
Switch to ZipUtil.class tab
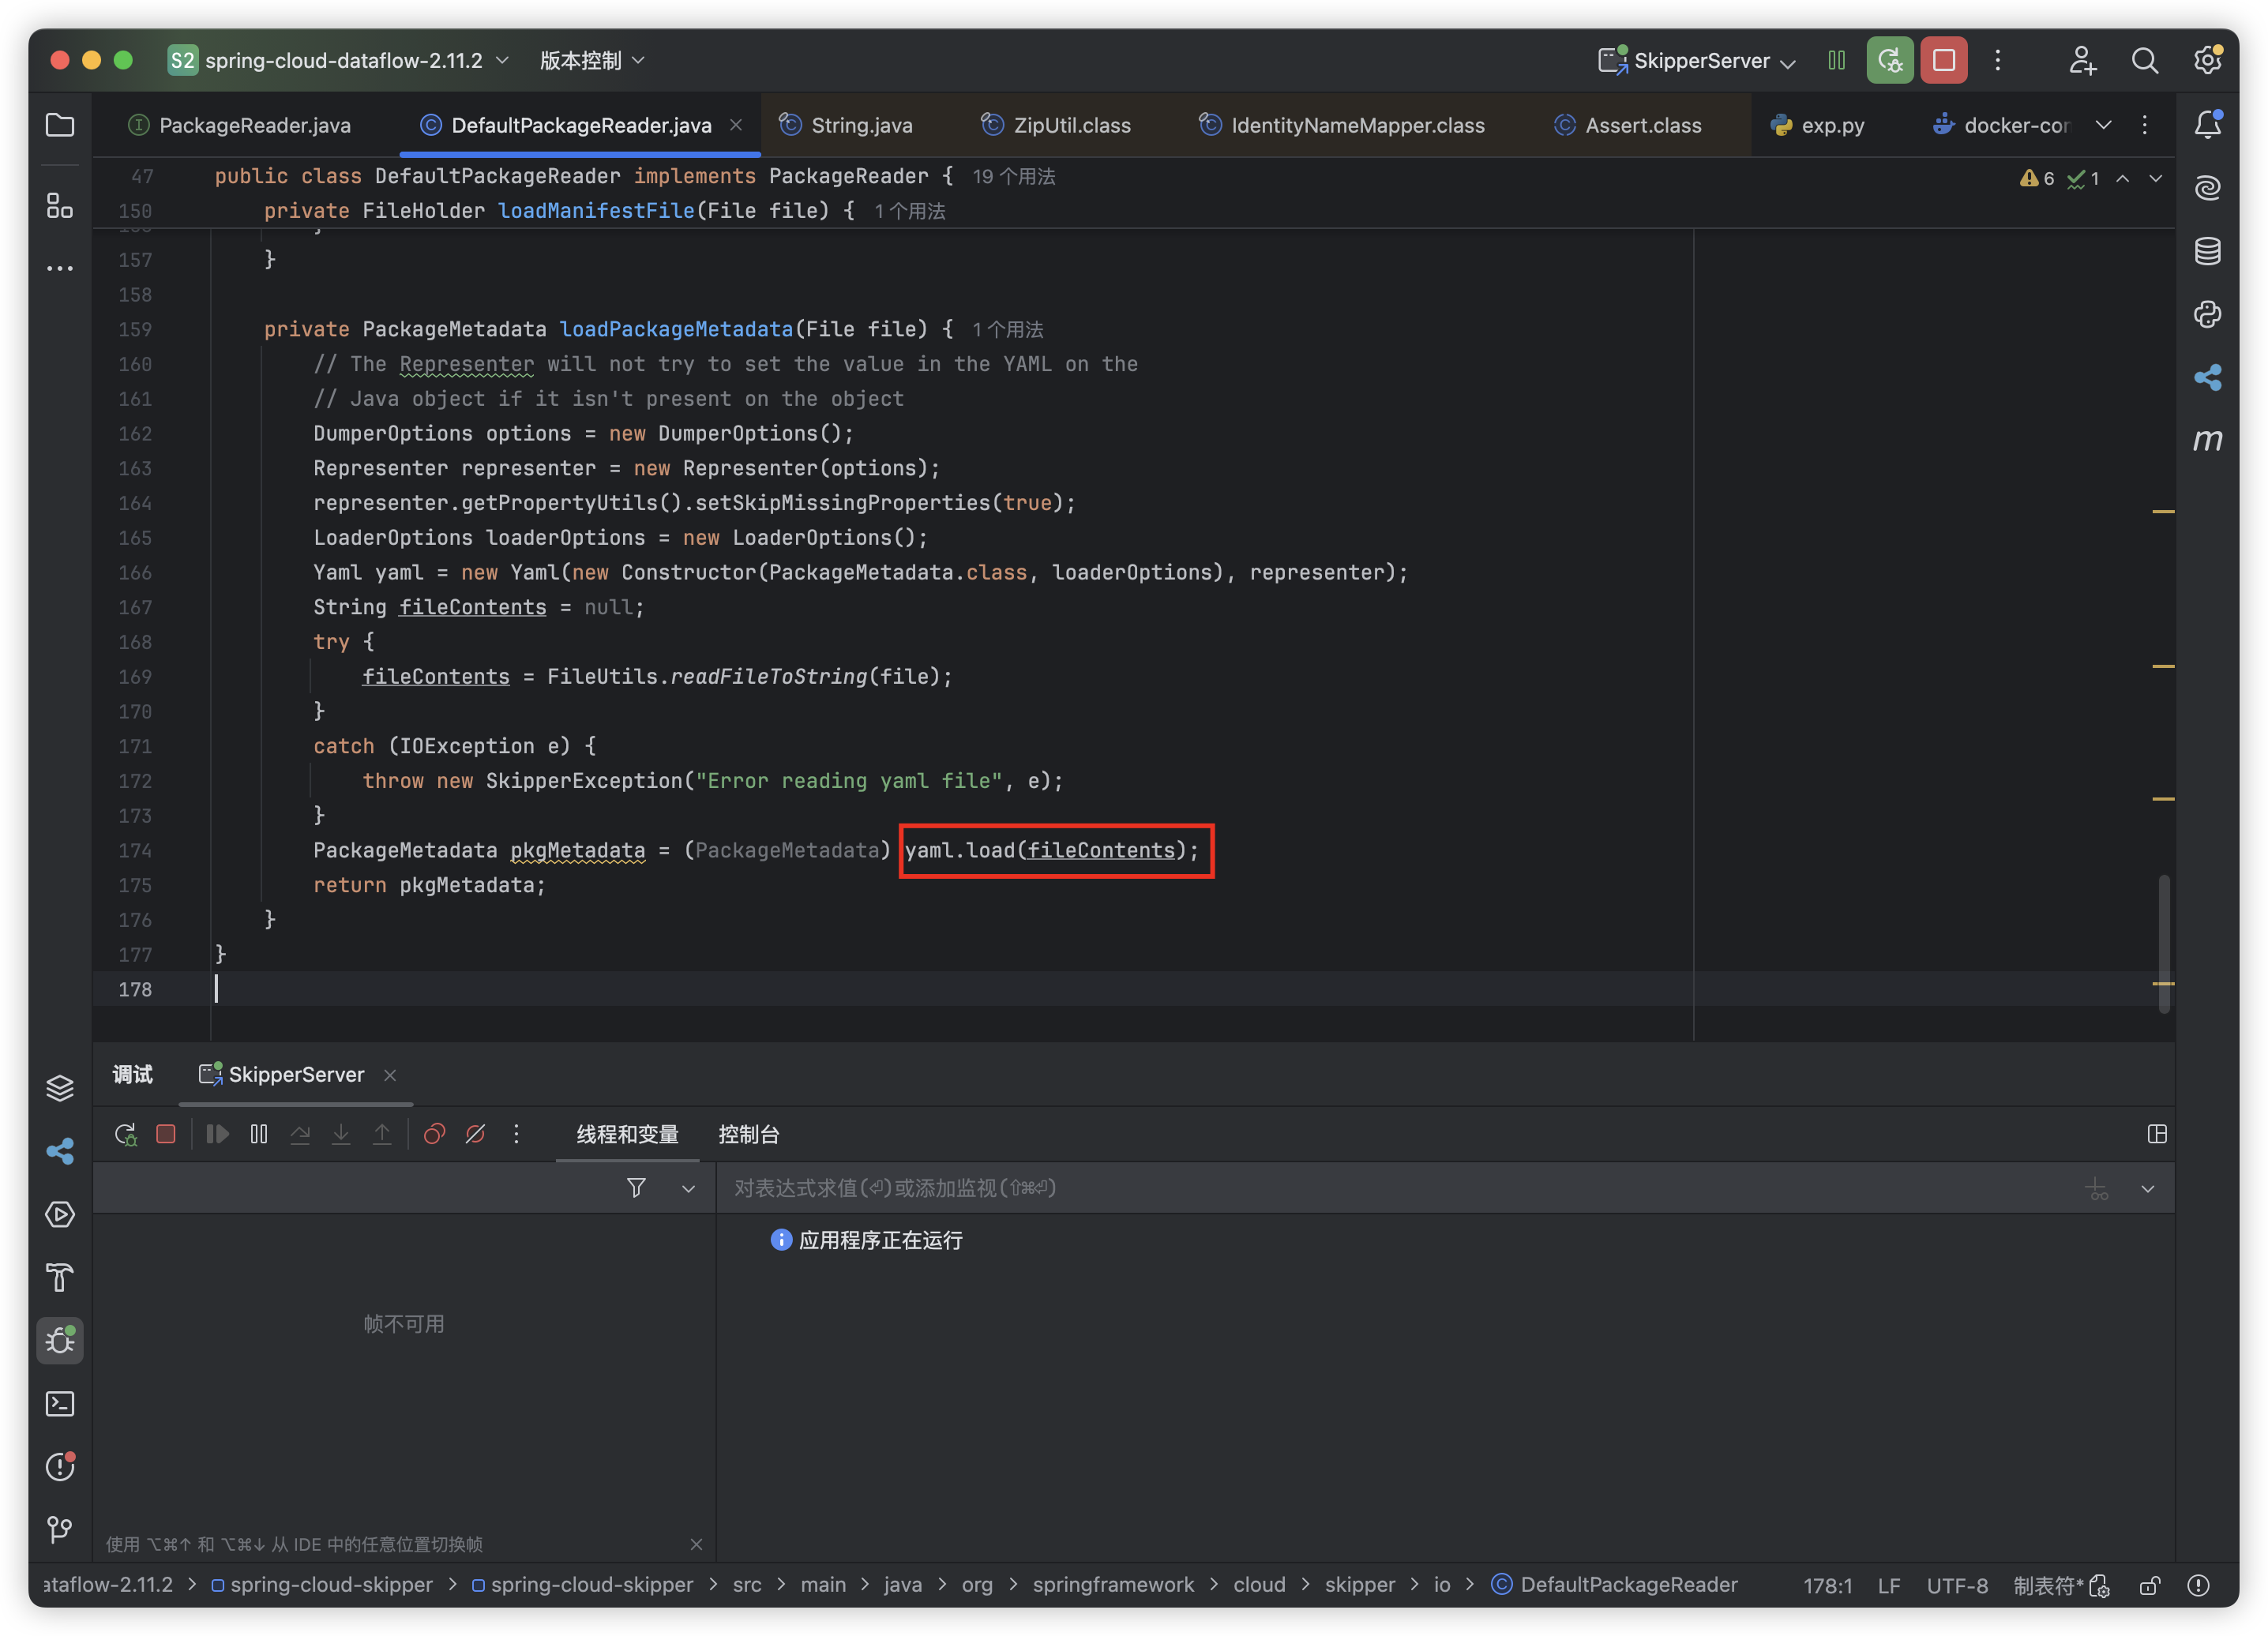tap(1056, 125)
